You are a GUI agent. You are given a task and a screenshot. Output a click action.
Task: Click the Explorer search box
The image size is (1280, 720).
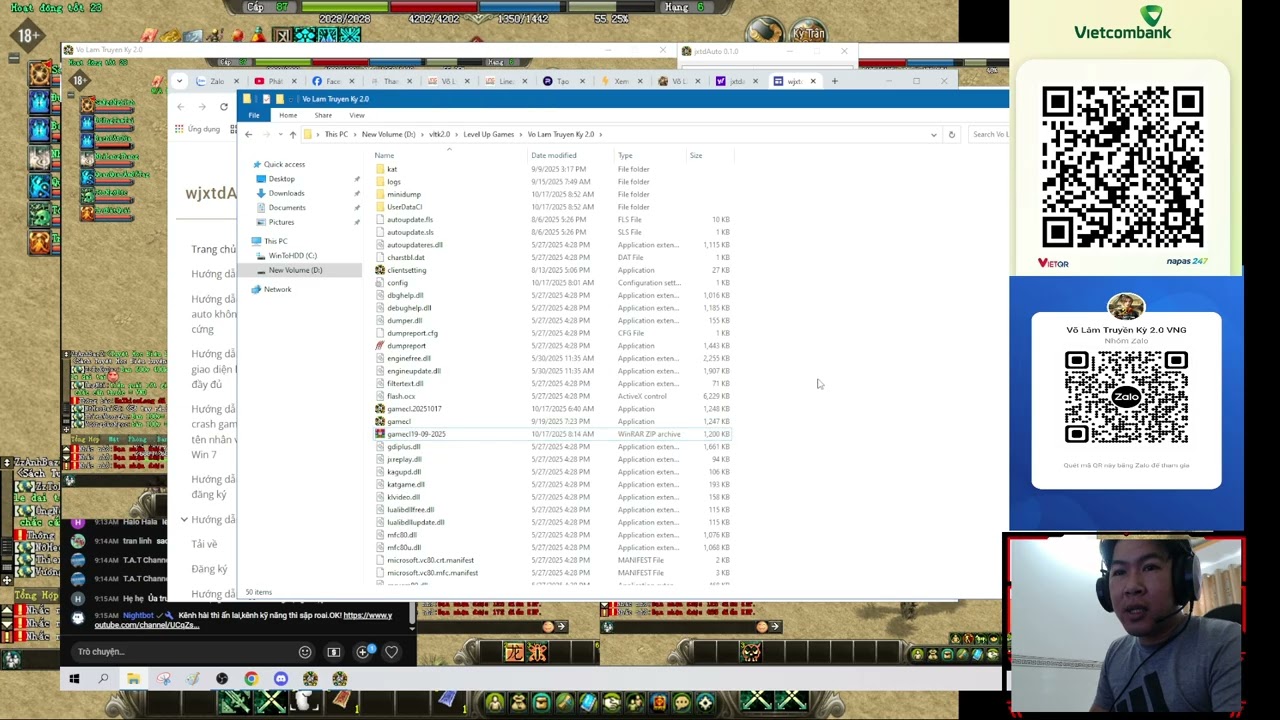[x=988, y=134]
